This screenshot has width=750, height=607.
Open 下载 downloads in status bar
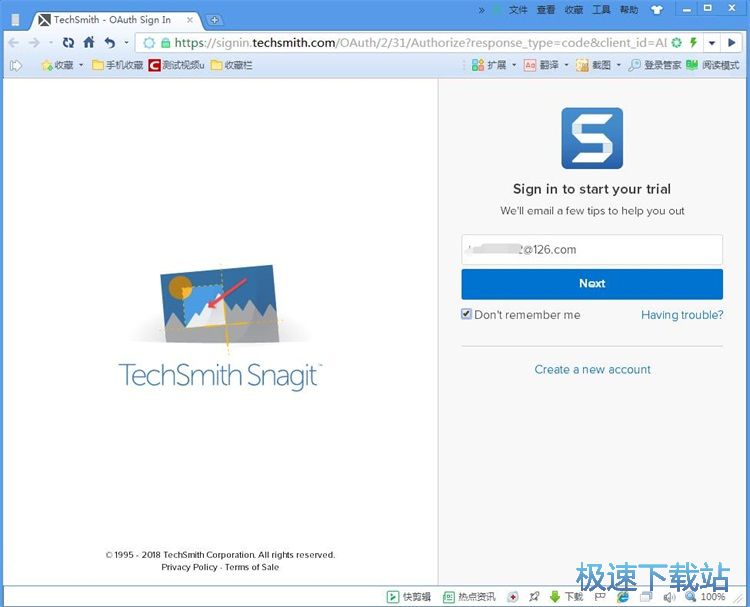pos(566,596)
